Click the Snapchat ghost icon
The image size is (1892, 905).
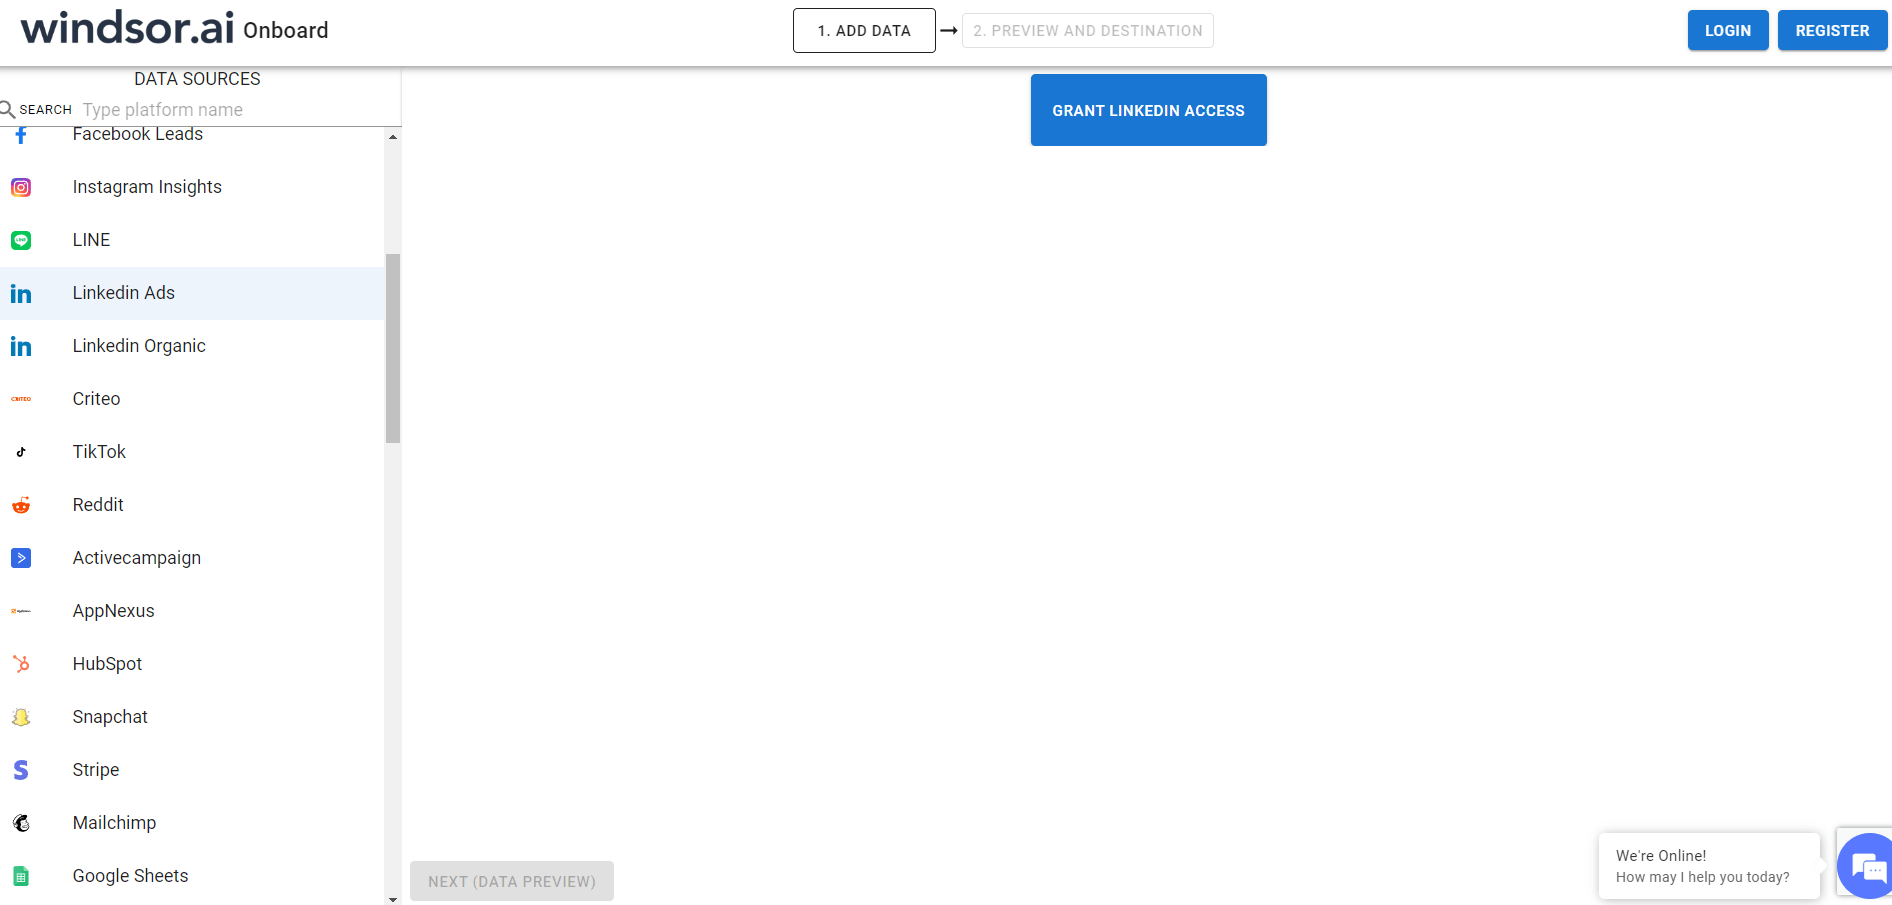[x=21, y=717]
